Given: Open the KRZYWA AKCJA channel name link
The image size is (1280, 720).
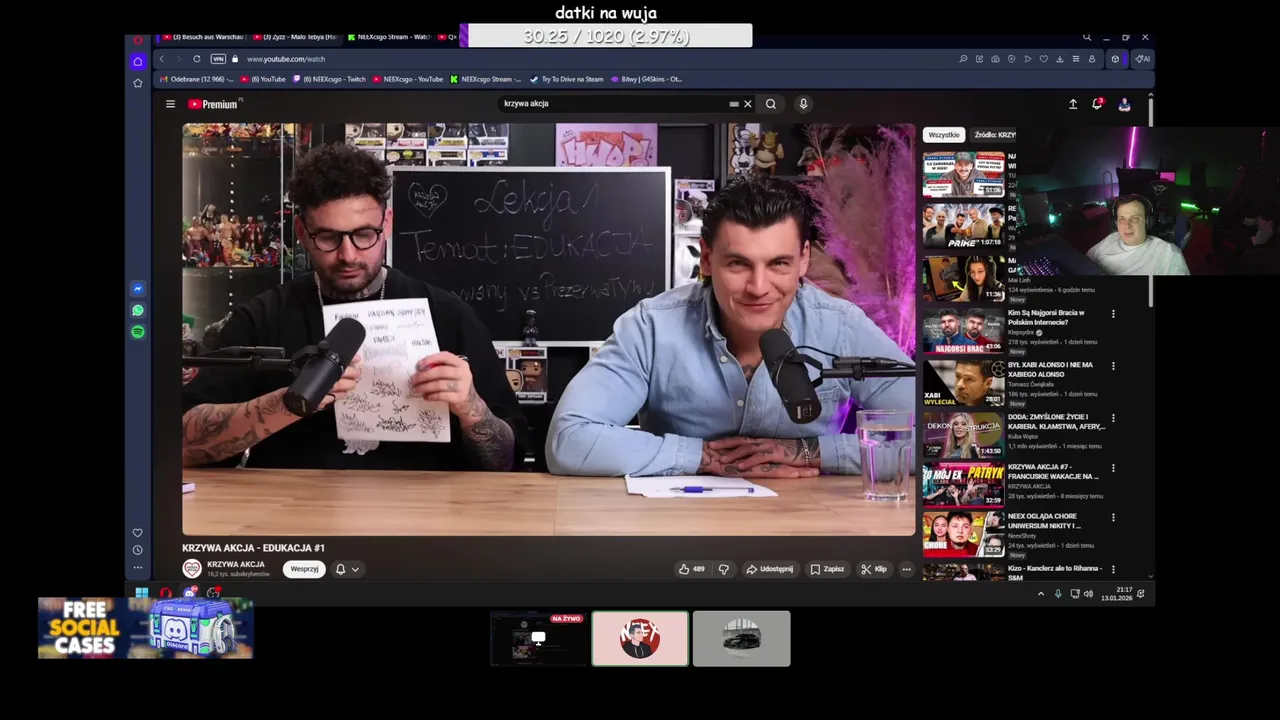Looking at the screenshot, I should tap(236, 565).
